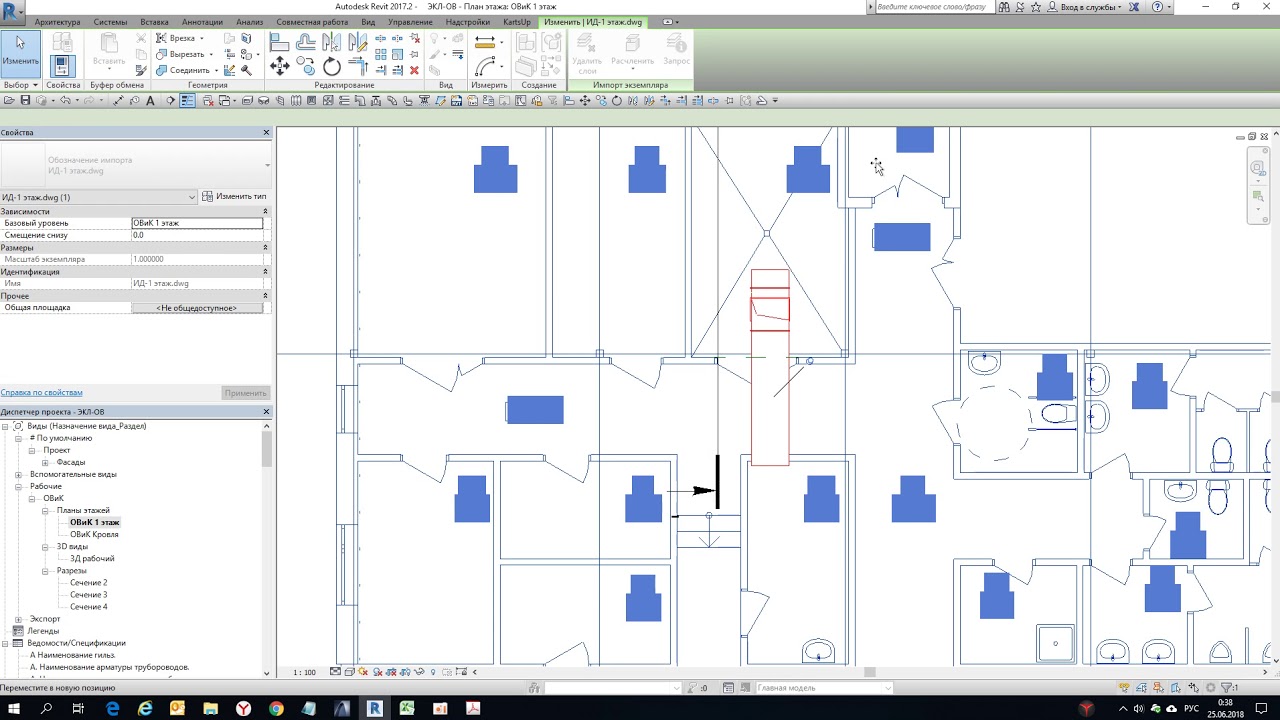
Task: Choose the aligned dimension Измерить tool
Action: point(485,42)
